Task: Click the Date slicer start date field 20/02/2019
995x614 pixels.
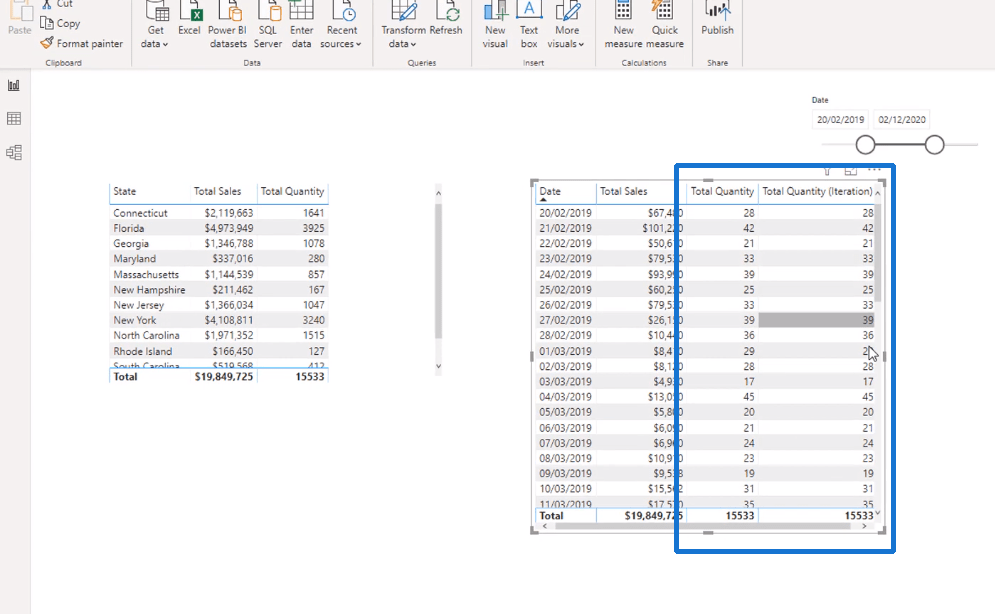Action: tap(840, 119)
